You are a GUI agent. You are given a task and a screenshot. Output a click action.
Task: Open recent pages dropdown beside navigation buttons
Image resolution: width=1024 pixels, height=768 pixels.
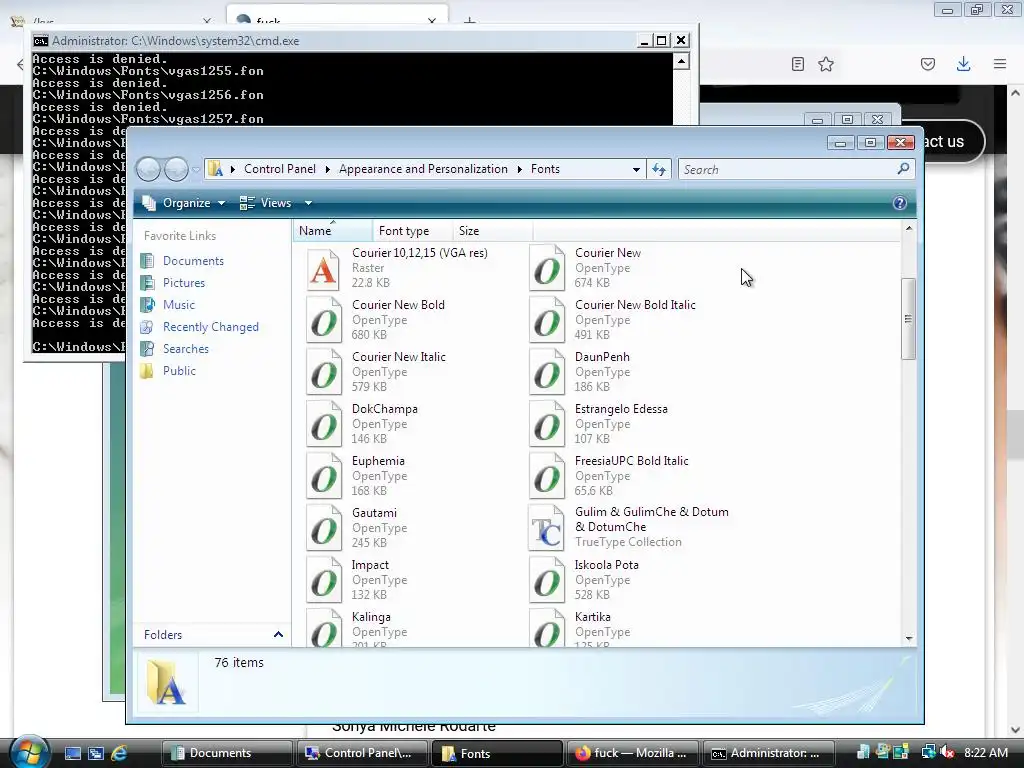coord(196,170)
